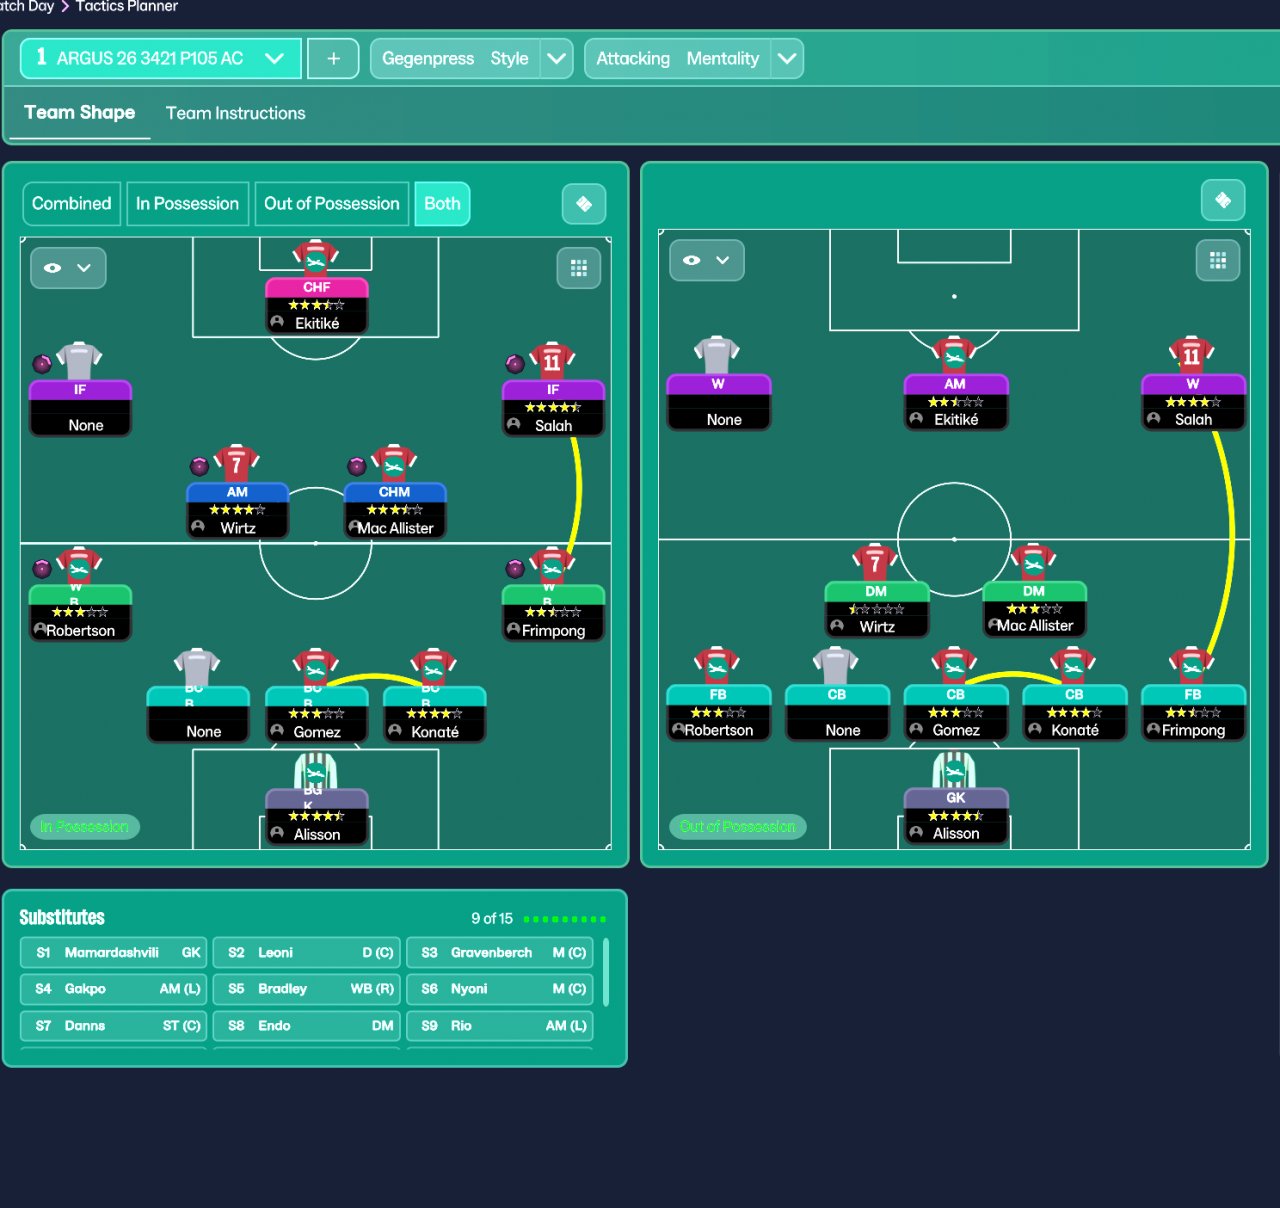Select the Konaté player card on in-possession pitch

click(434, 715)
